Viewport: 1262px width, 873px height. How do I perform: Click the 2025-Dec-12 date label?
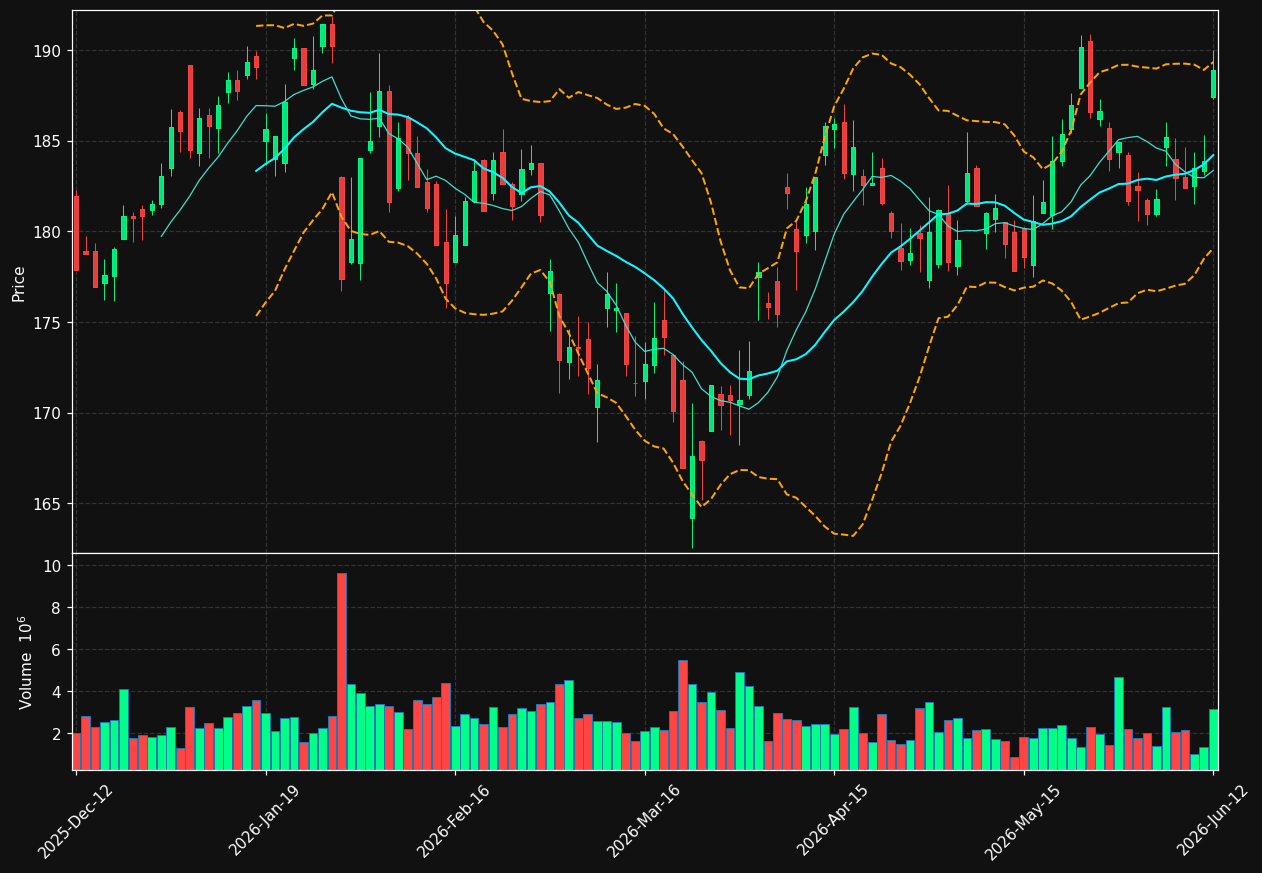click(x=76, y=820)
